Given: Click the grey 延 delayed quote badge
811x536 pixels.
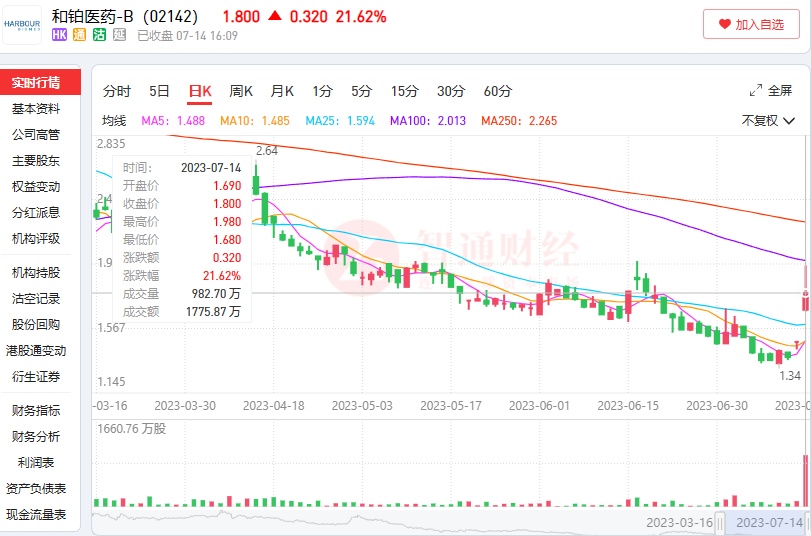Looking at the screenshot, I should (x=119, y=35).
